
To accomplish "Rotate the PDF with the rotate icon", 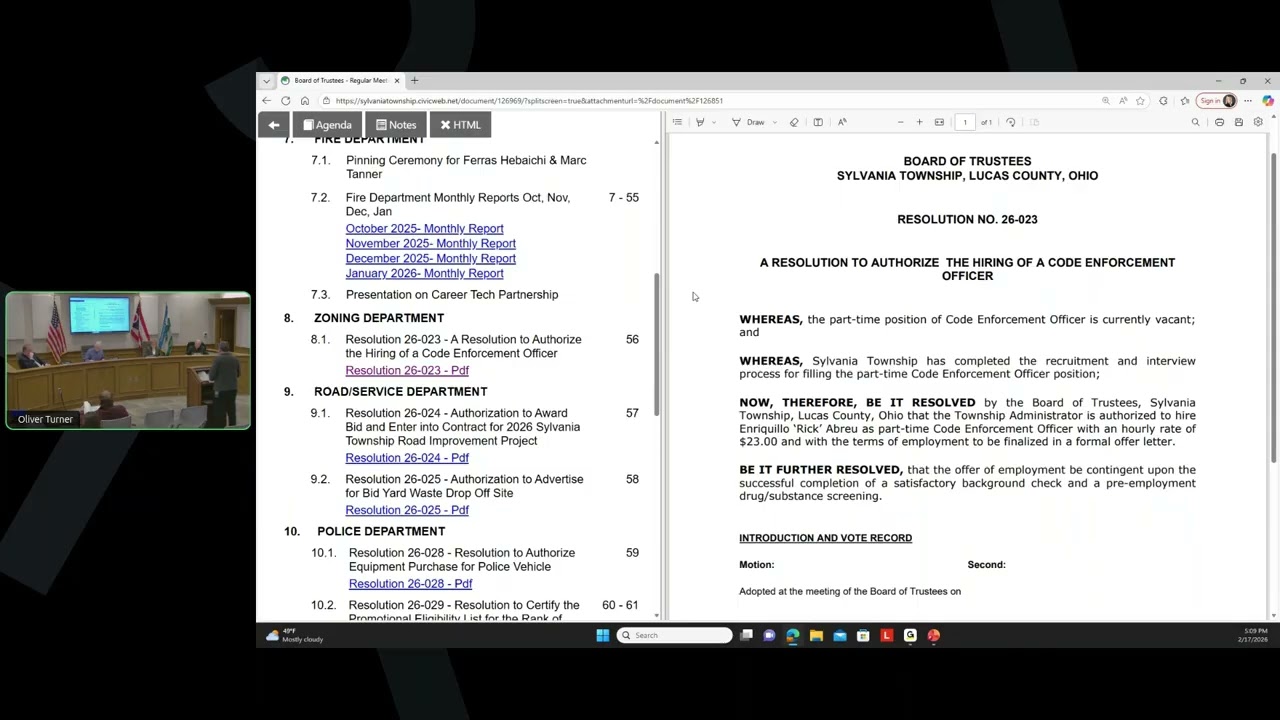I will click(1011, 122).
